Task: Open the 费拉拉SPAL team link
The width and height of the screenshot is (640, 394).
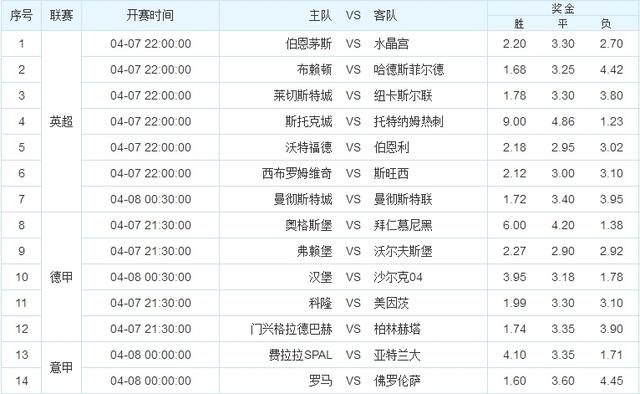Action: 300,355
